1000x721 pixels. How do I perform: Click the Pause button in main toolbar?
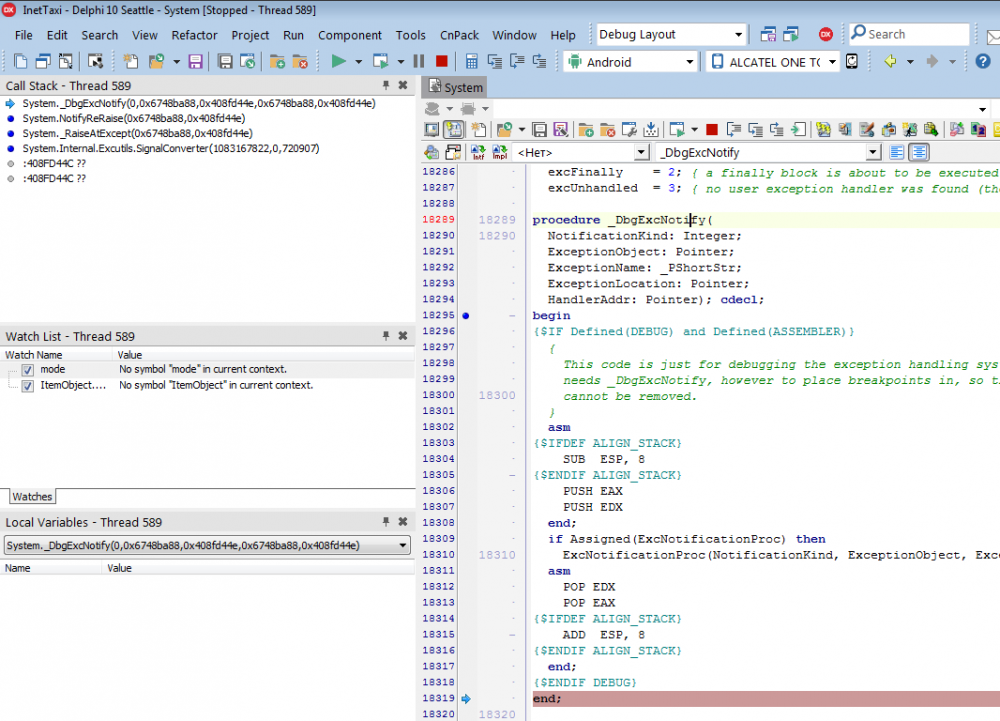click(419, 61)
